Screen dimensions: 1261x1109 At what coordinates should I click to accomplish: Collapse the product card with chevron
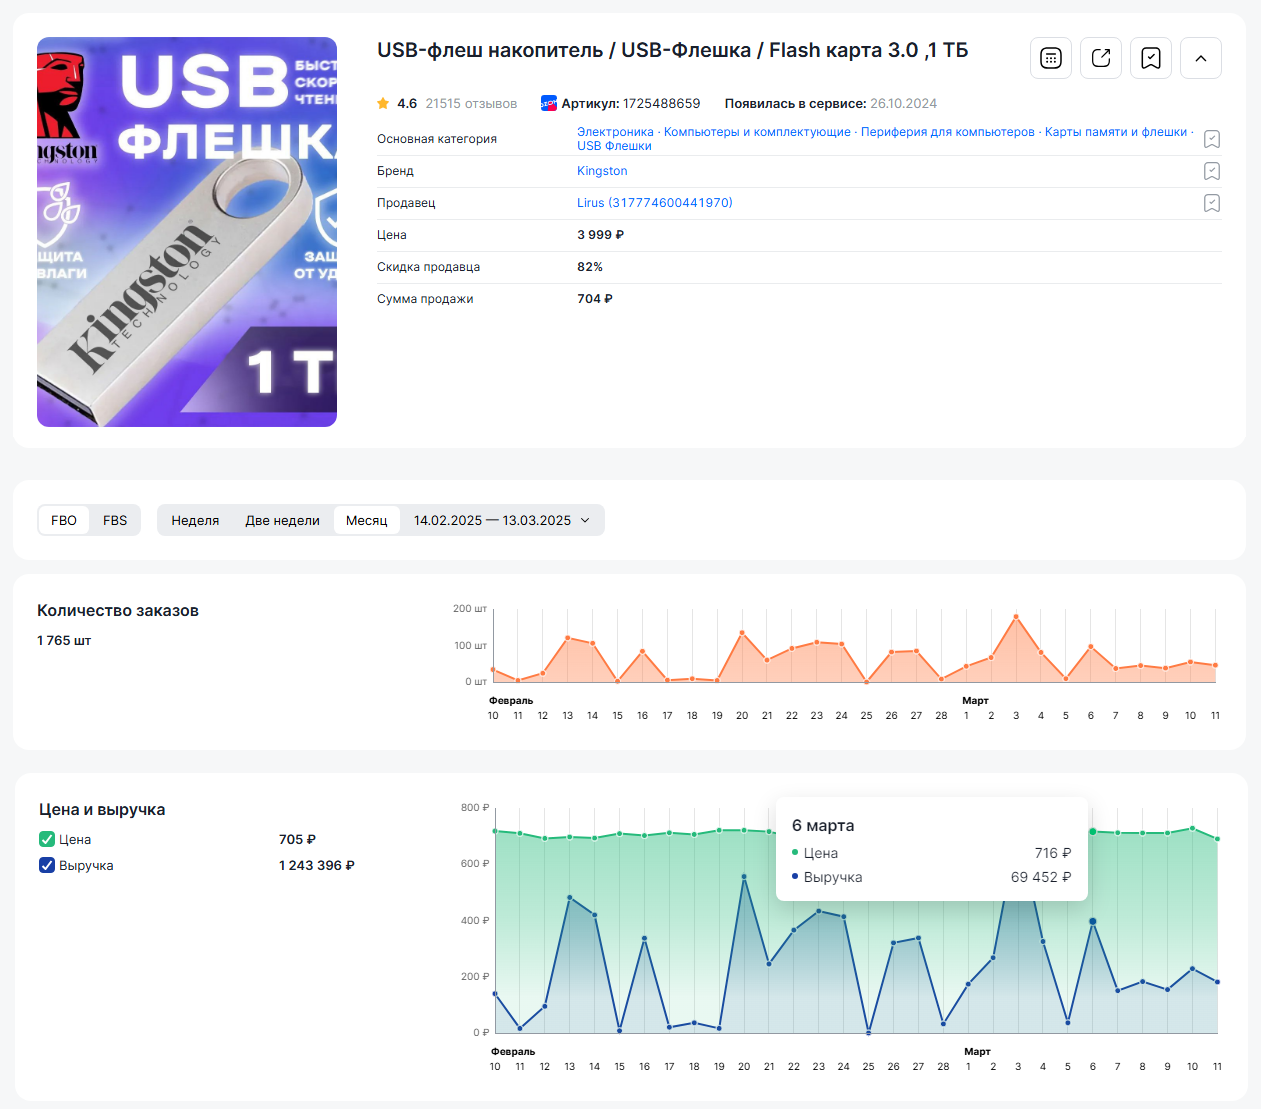pyautogui.click(x=1200, y=58)
